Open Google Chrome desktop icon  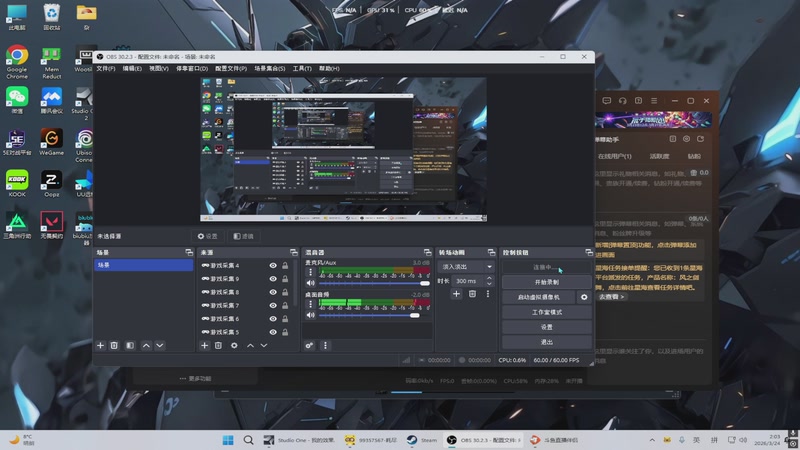17,61
